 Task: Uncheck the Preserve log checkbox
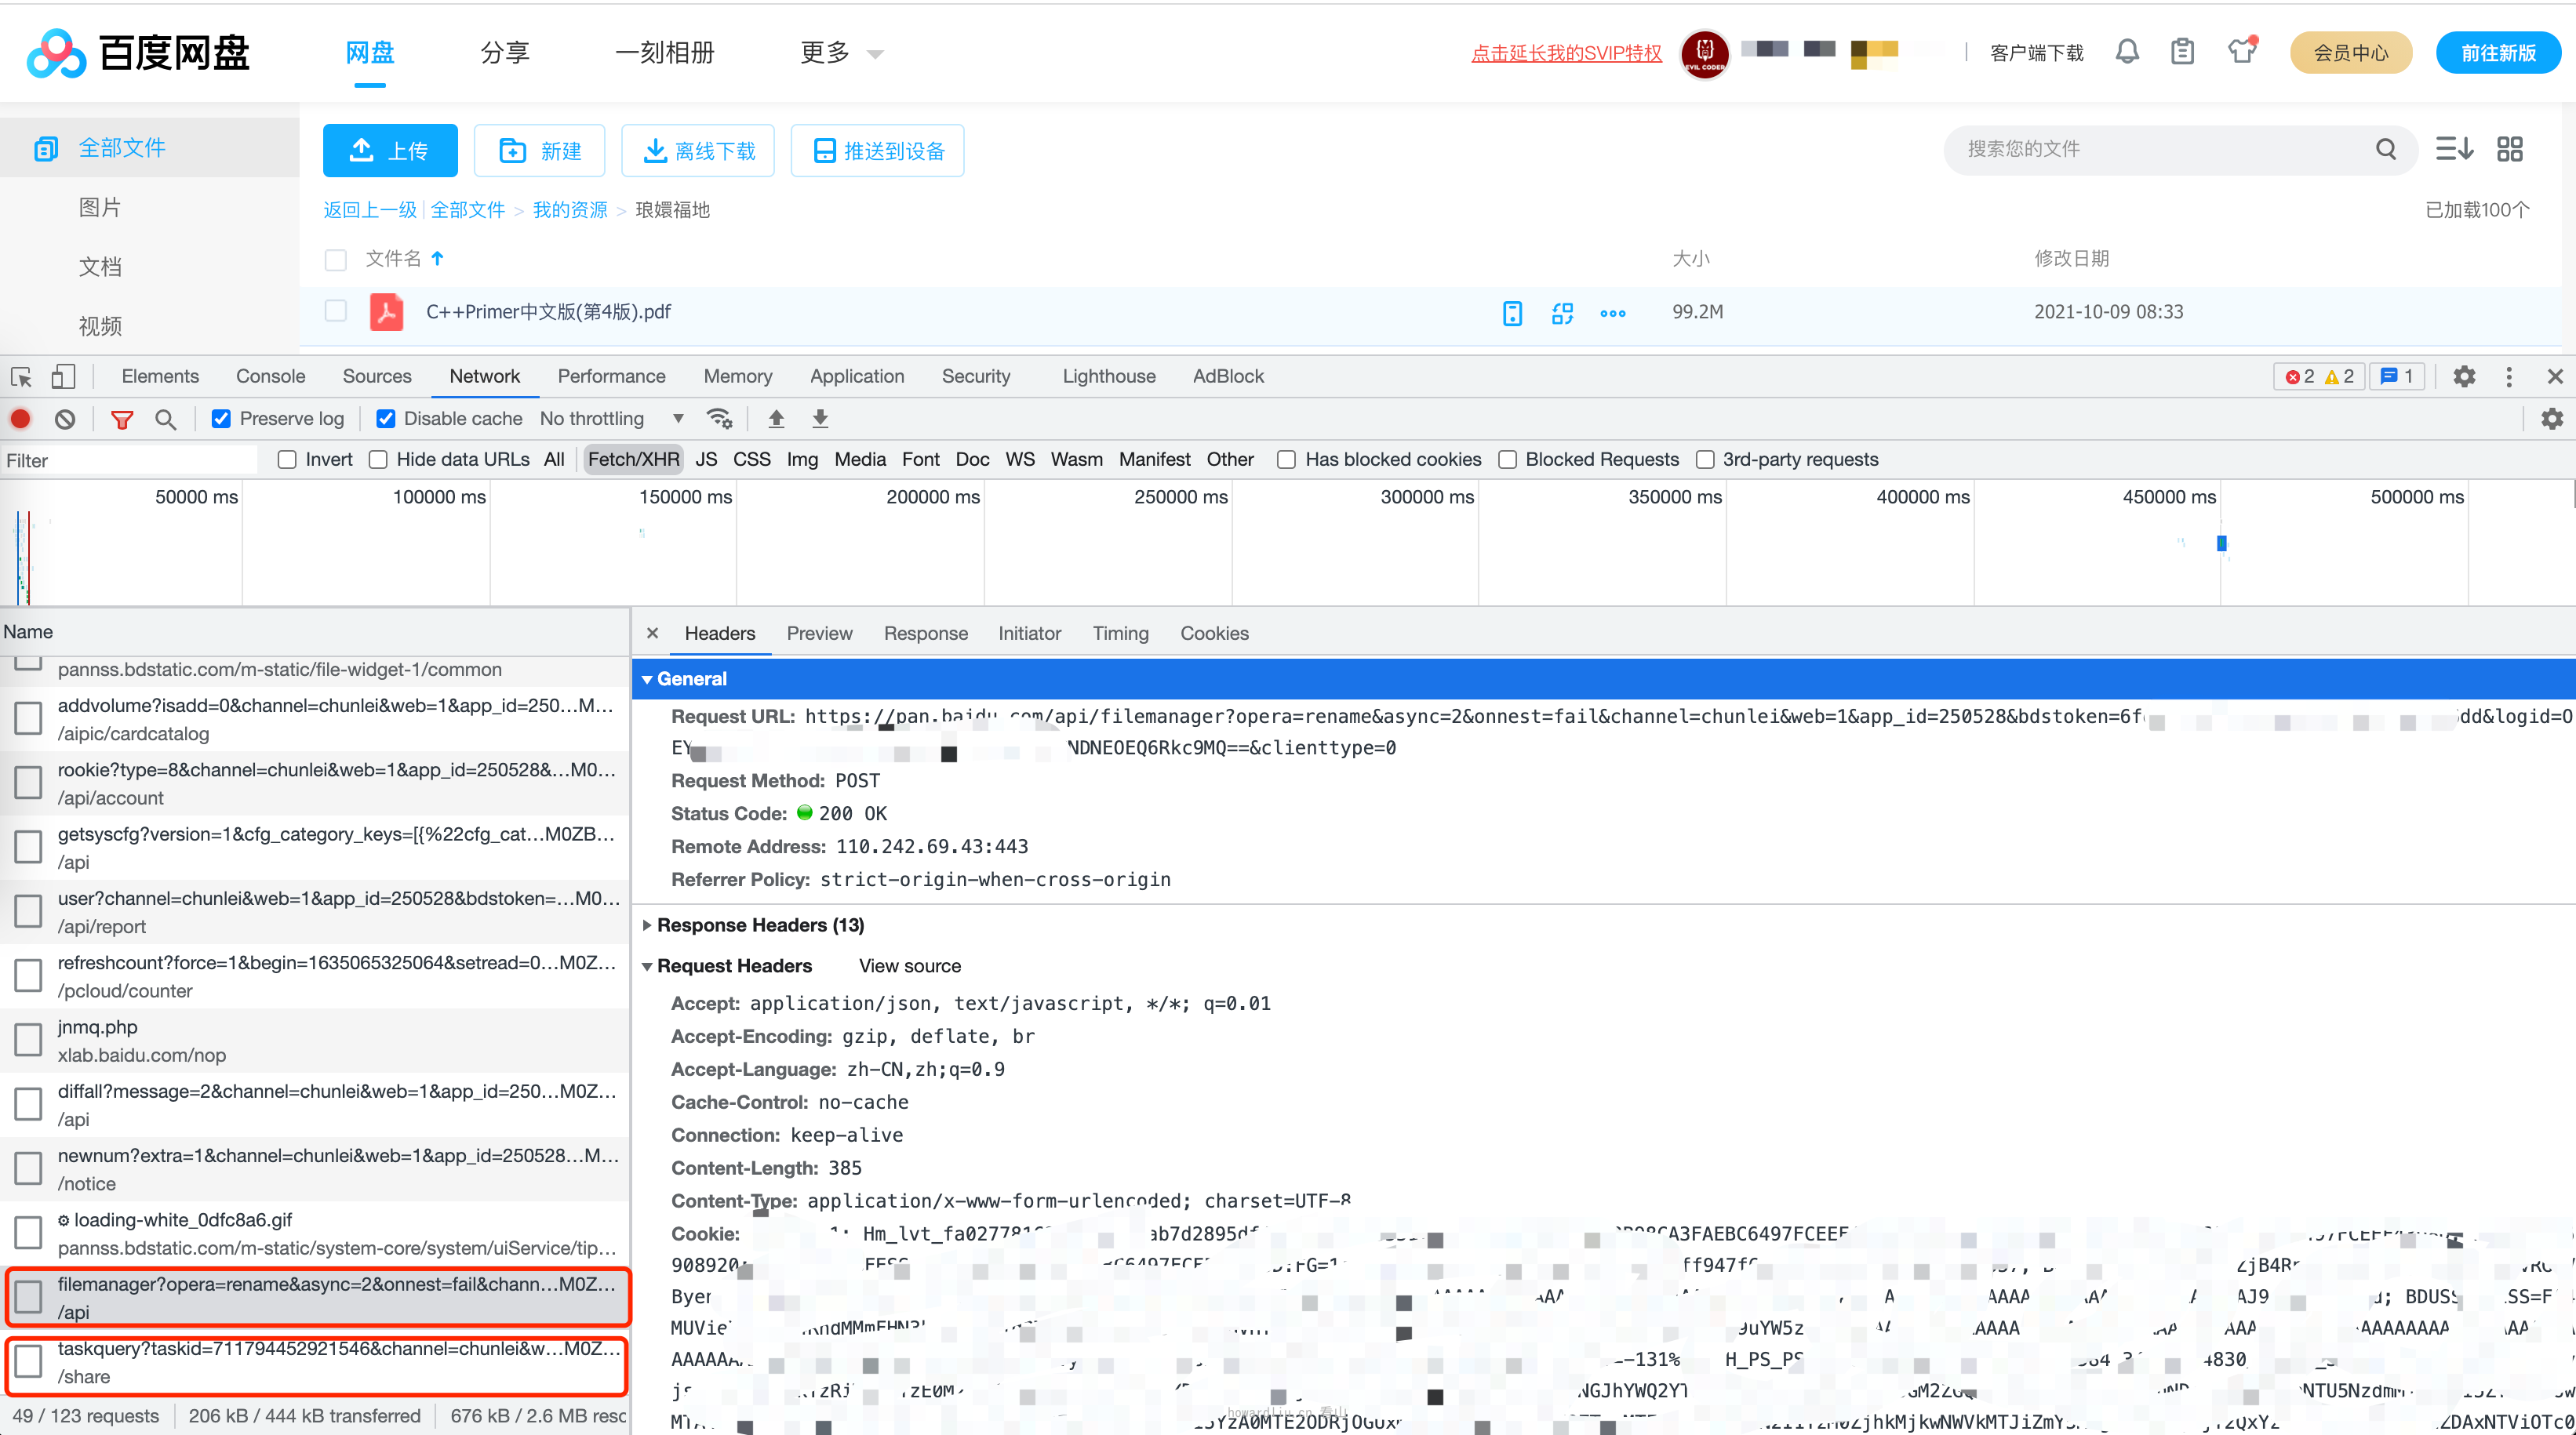point(222,419)
